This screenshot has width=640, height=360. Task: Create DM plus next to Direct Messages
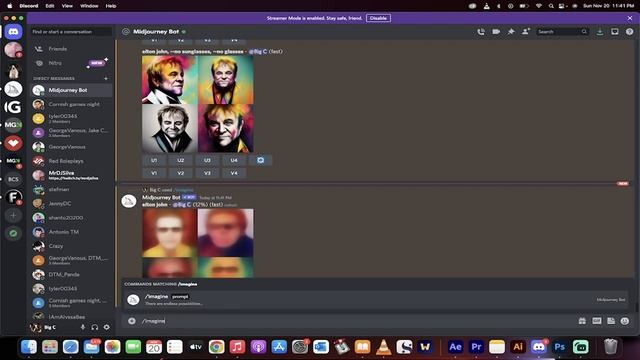click(x=106, y=78)
